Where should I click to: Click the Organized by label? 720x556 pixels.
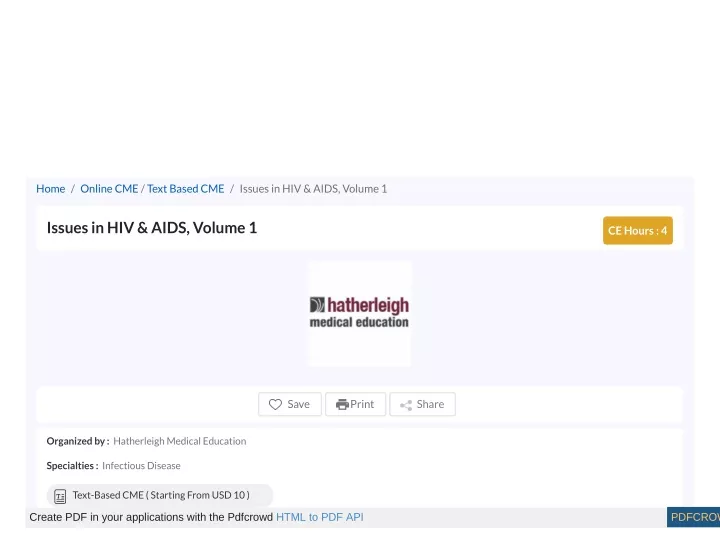[78, 441]
